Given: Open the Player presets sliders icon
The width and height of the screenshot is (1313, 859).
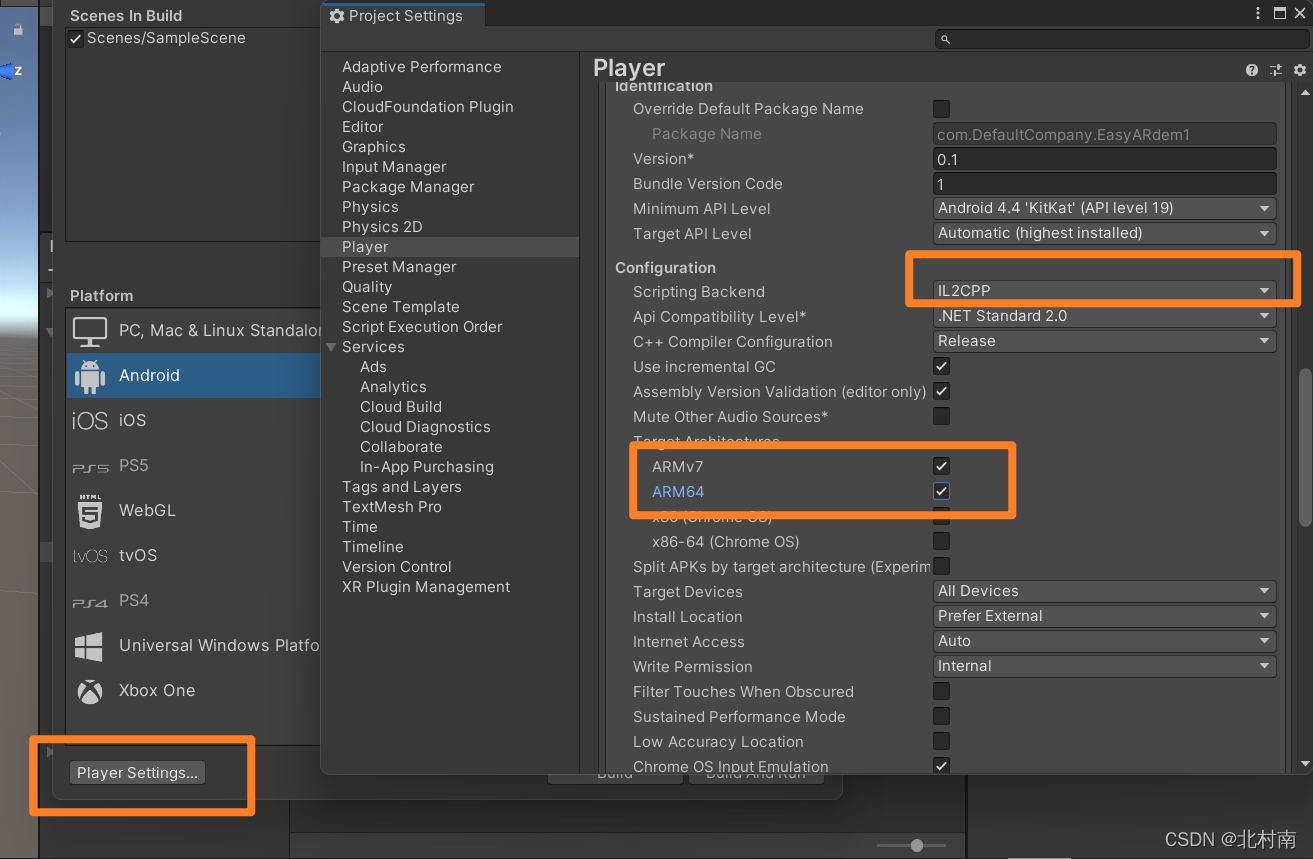Looking at the screenshot, I should point(1276,70).
